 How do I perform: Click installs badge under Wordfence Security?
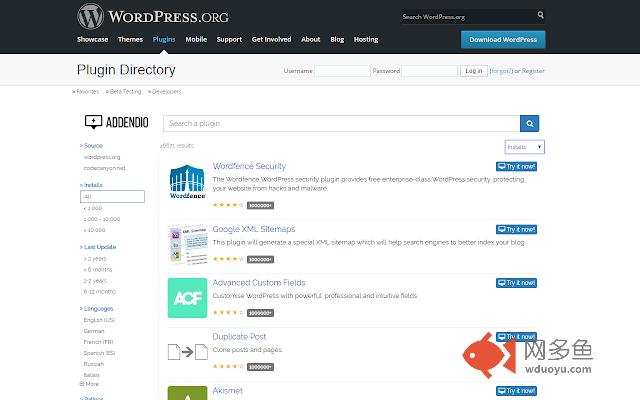pyautogui.click(x=260, y=205)
